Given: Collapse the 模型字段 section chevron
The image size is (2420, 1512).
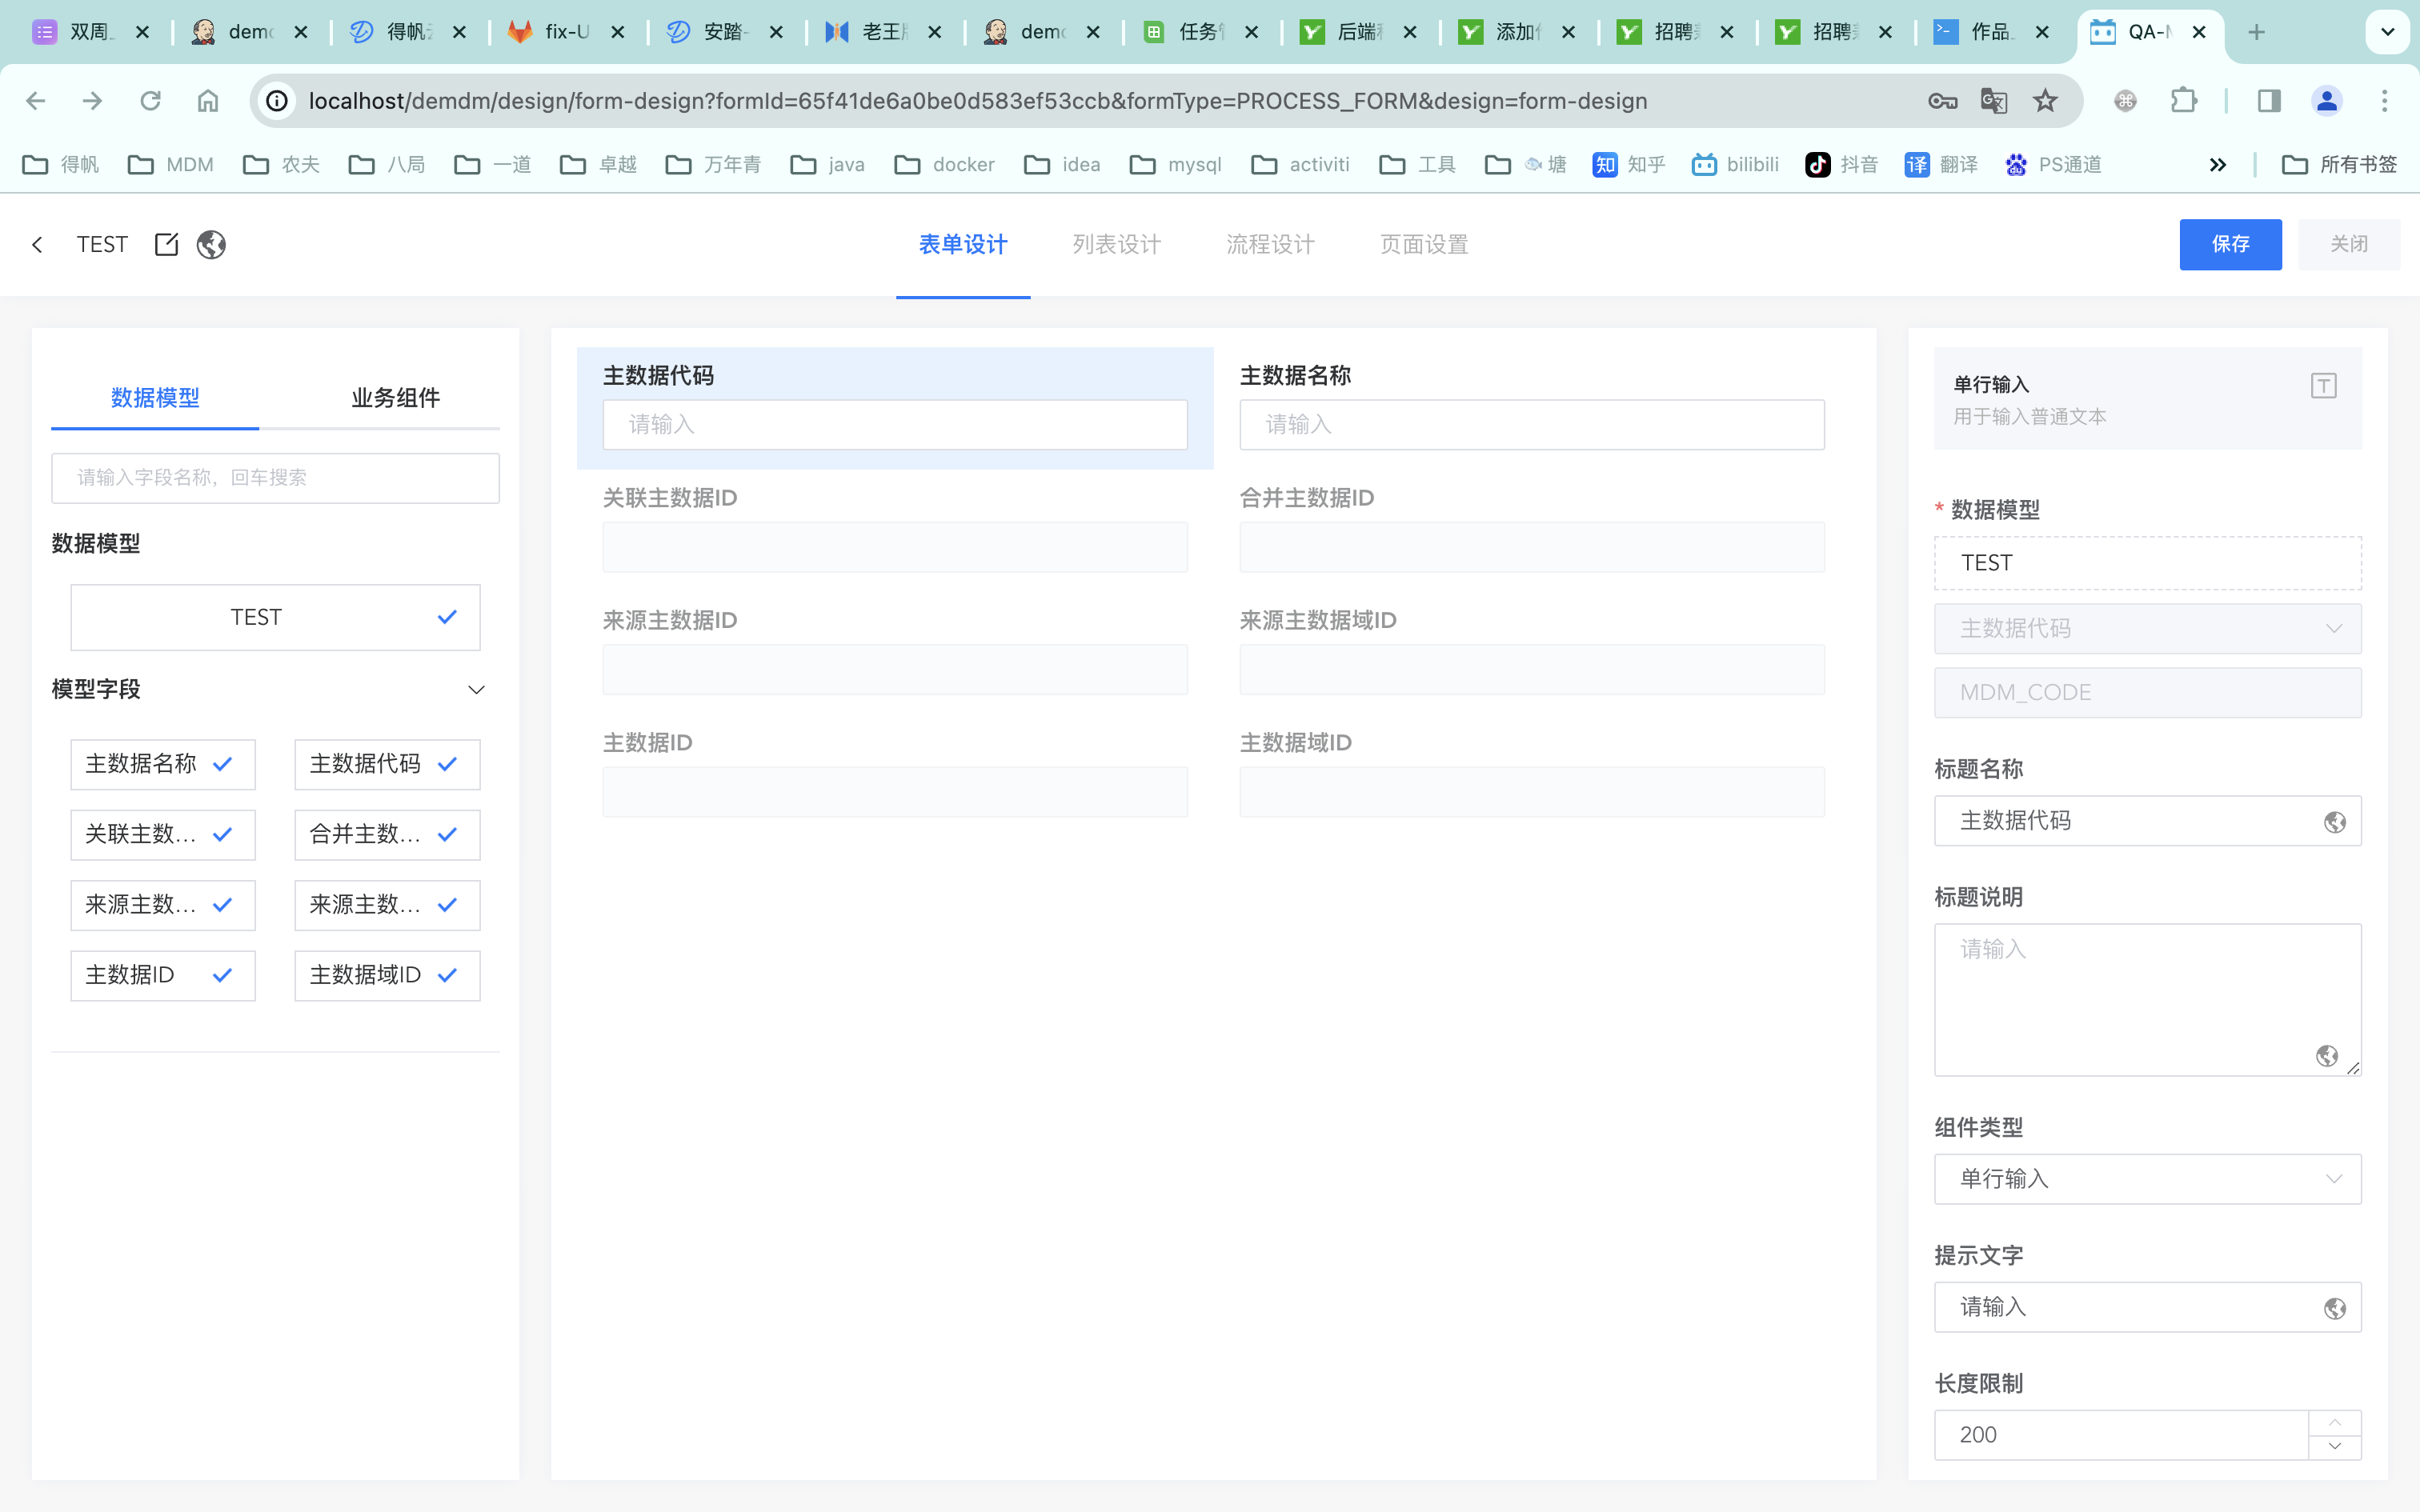Looking at the screenshot, I should 477,689.
